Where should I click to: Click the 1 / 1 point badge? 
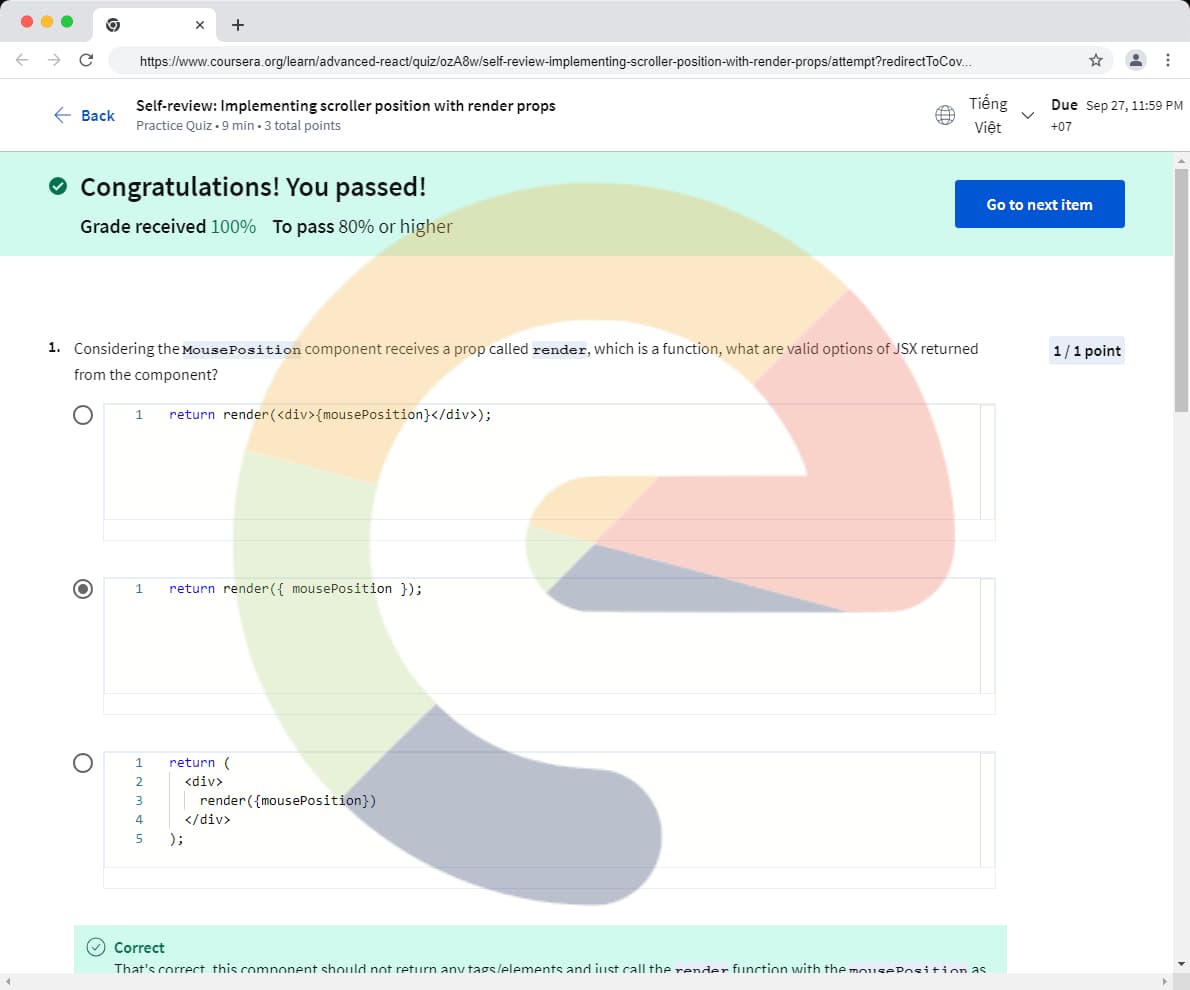point(1086,351)
